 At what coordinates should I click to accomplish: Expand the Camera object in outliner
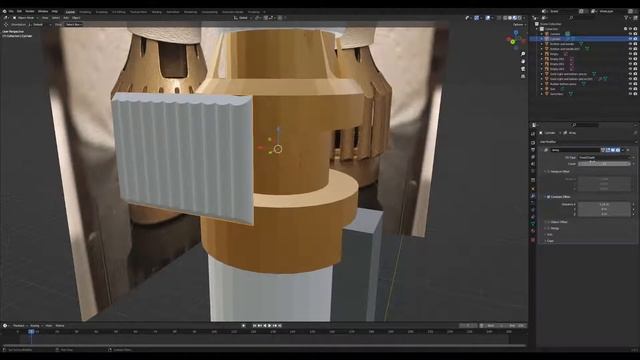tap(542, 33)
